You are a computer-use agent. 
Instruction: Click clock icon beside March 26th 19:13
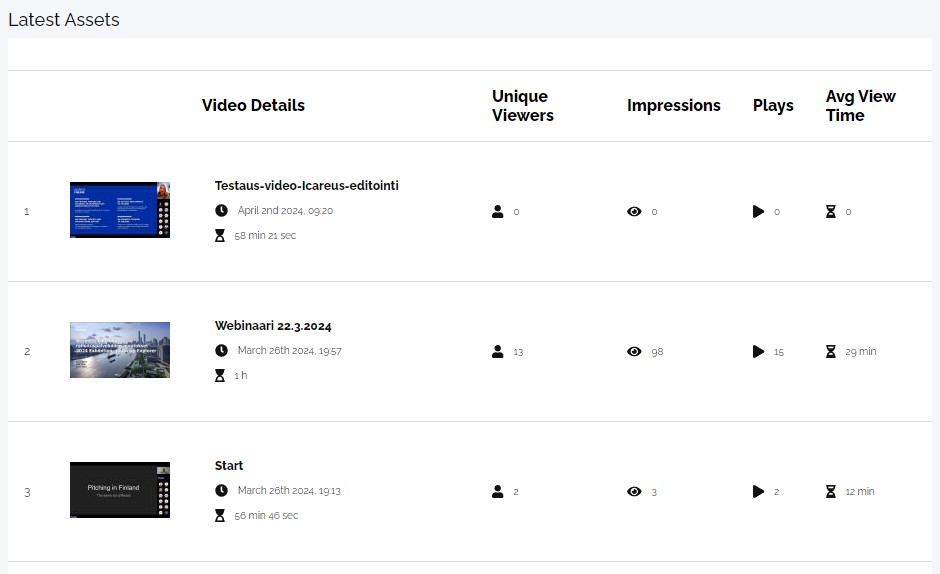221,491
